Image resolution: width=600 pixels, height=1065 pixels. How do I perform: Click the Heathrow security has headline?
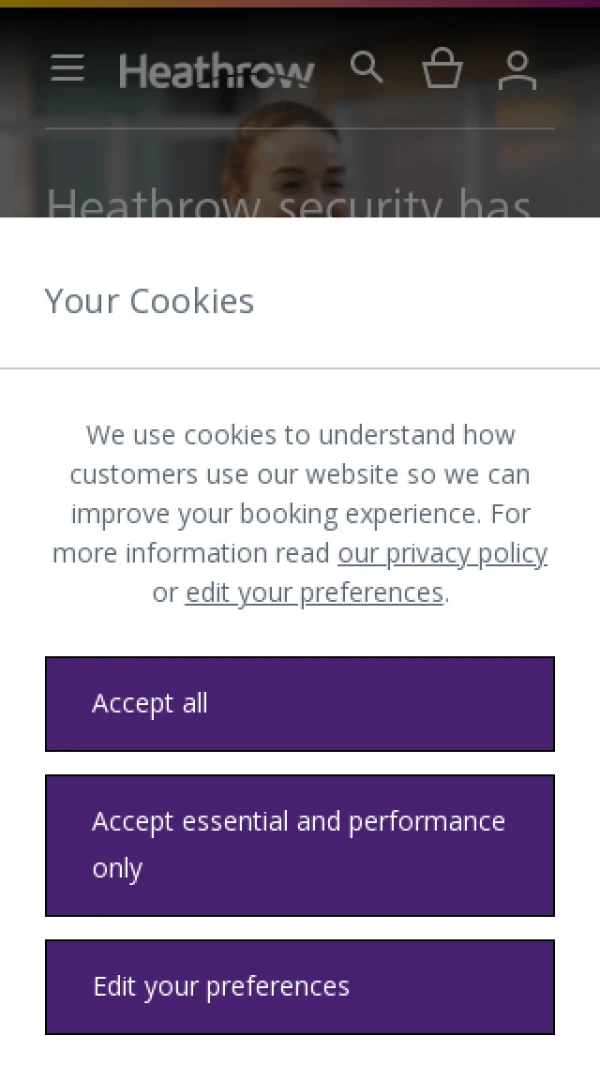tap(288, 202)
